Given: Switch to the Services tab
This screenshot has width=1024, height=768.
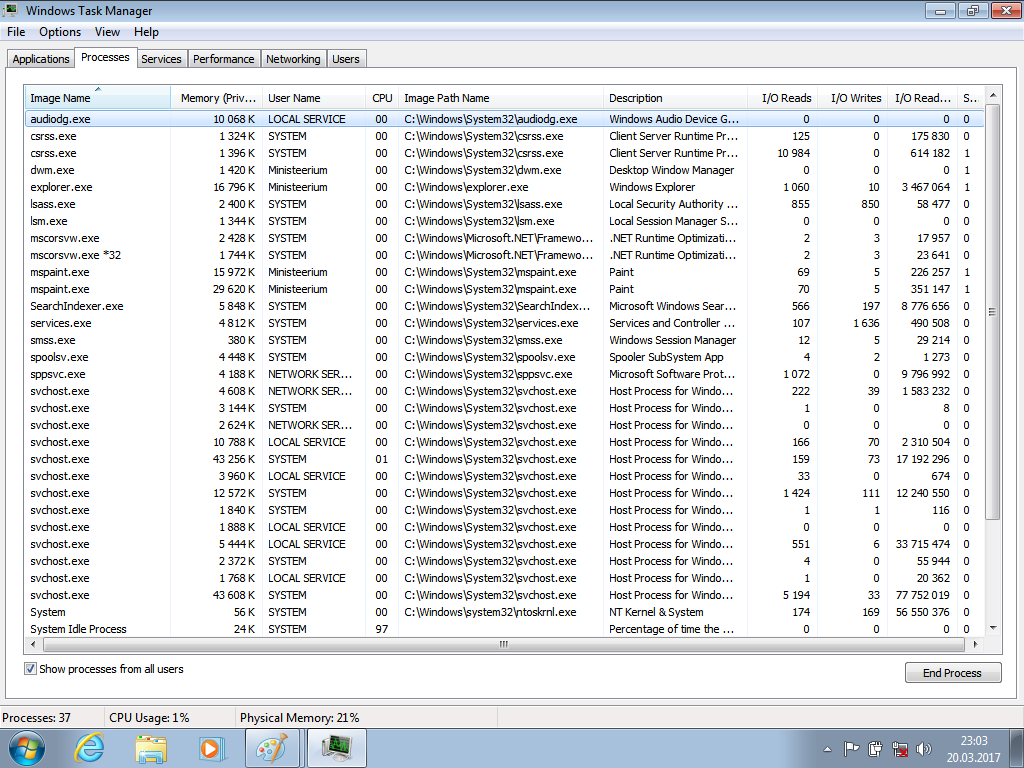Looking at the screenshot, I should pos(161,59).
